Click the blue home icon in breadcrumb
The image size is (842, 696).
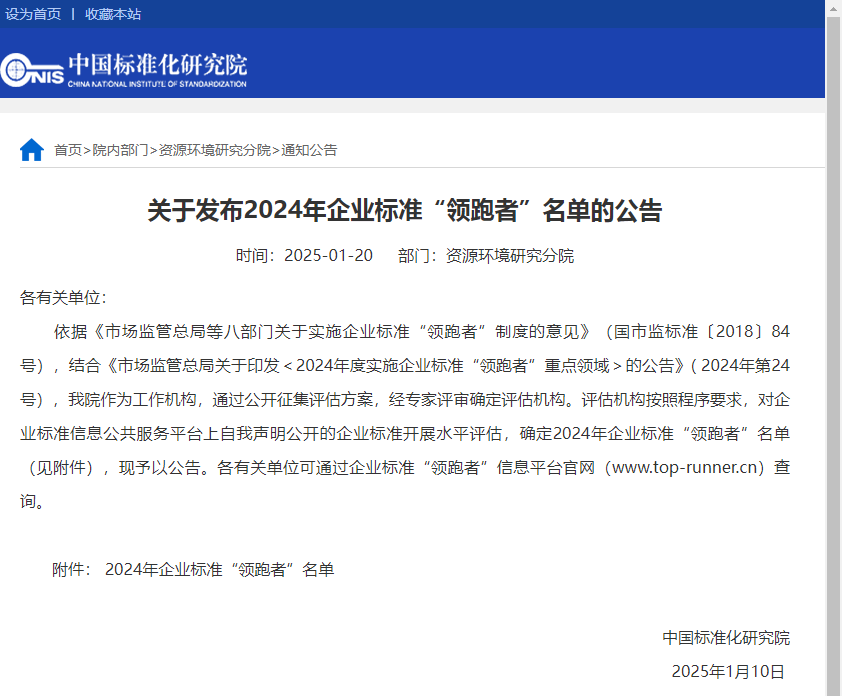[32, 150]
